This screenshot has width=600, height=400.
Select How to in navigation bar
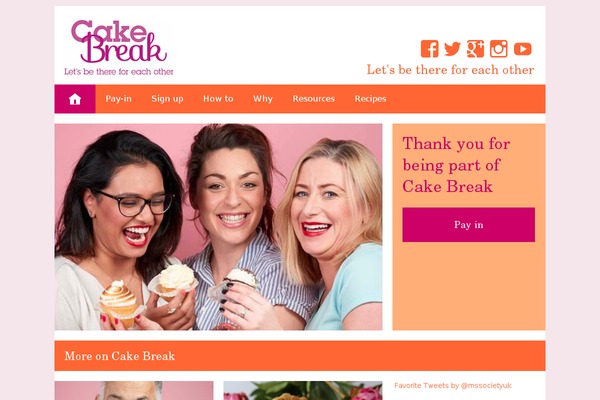pyautogui.click(x=218, y=99)
